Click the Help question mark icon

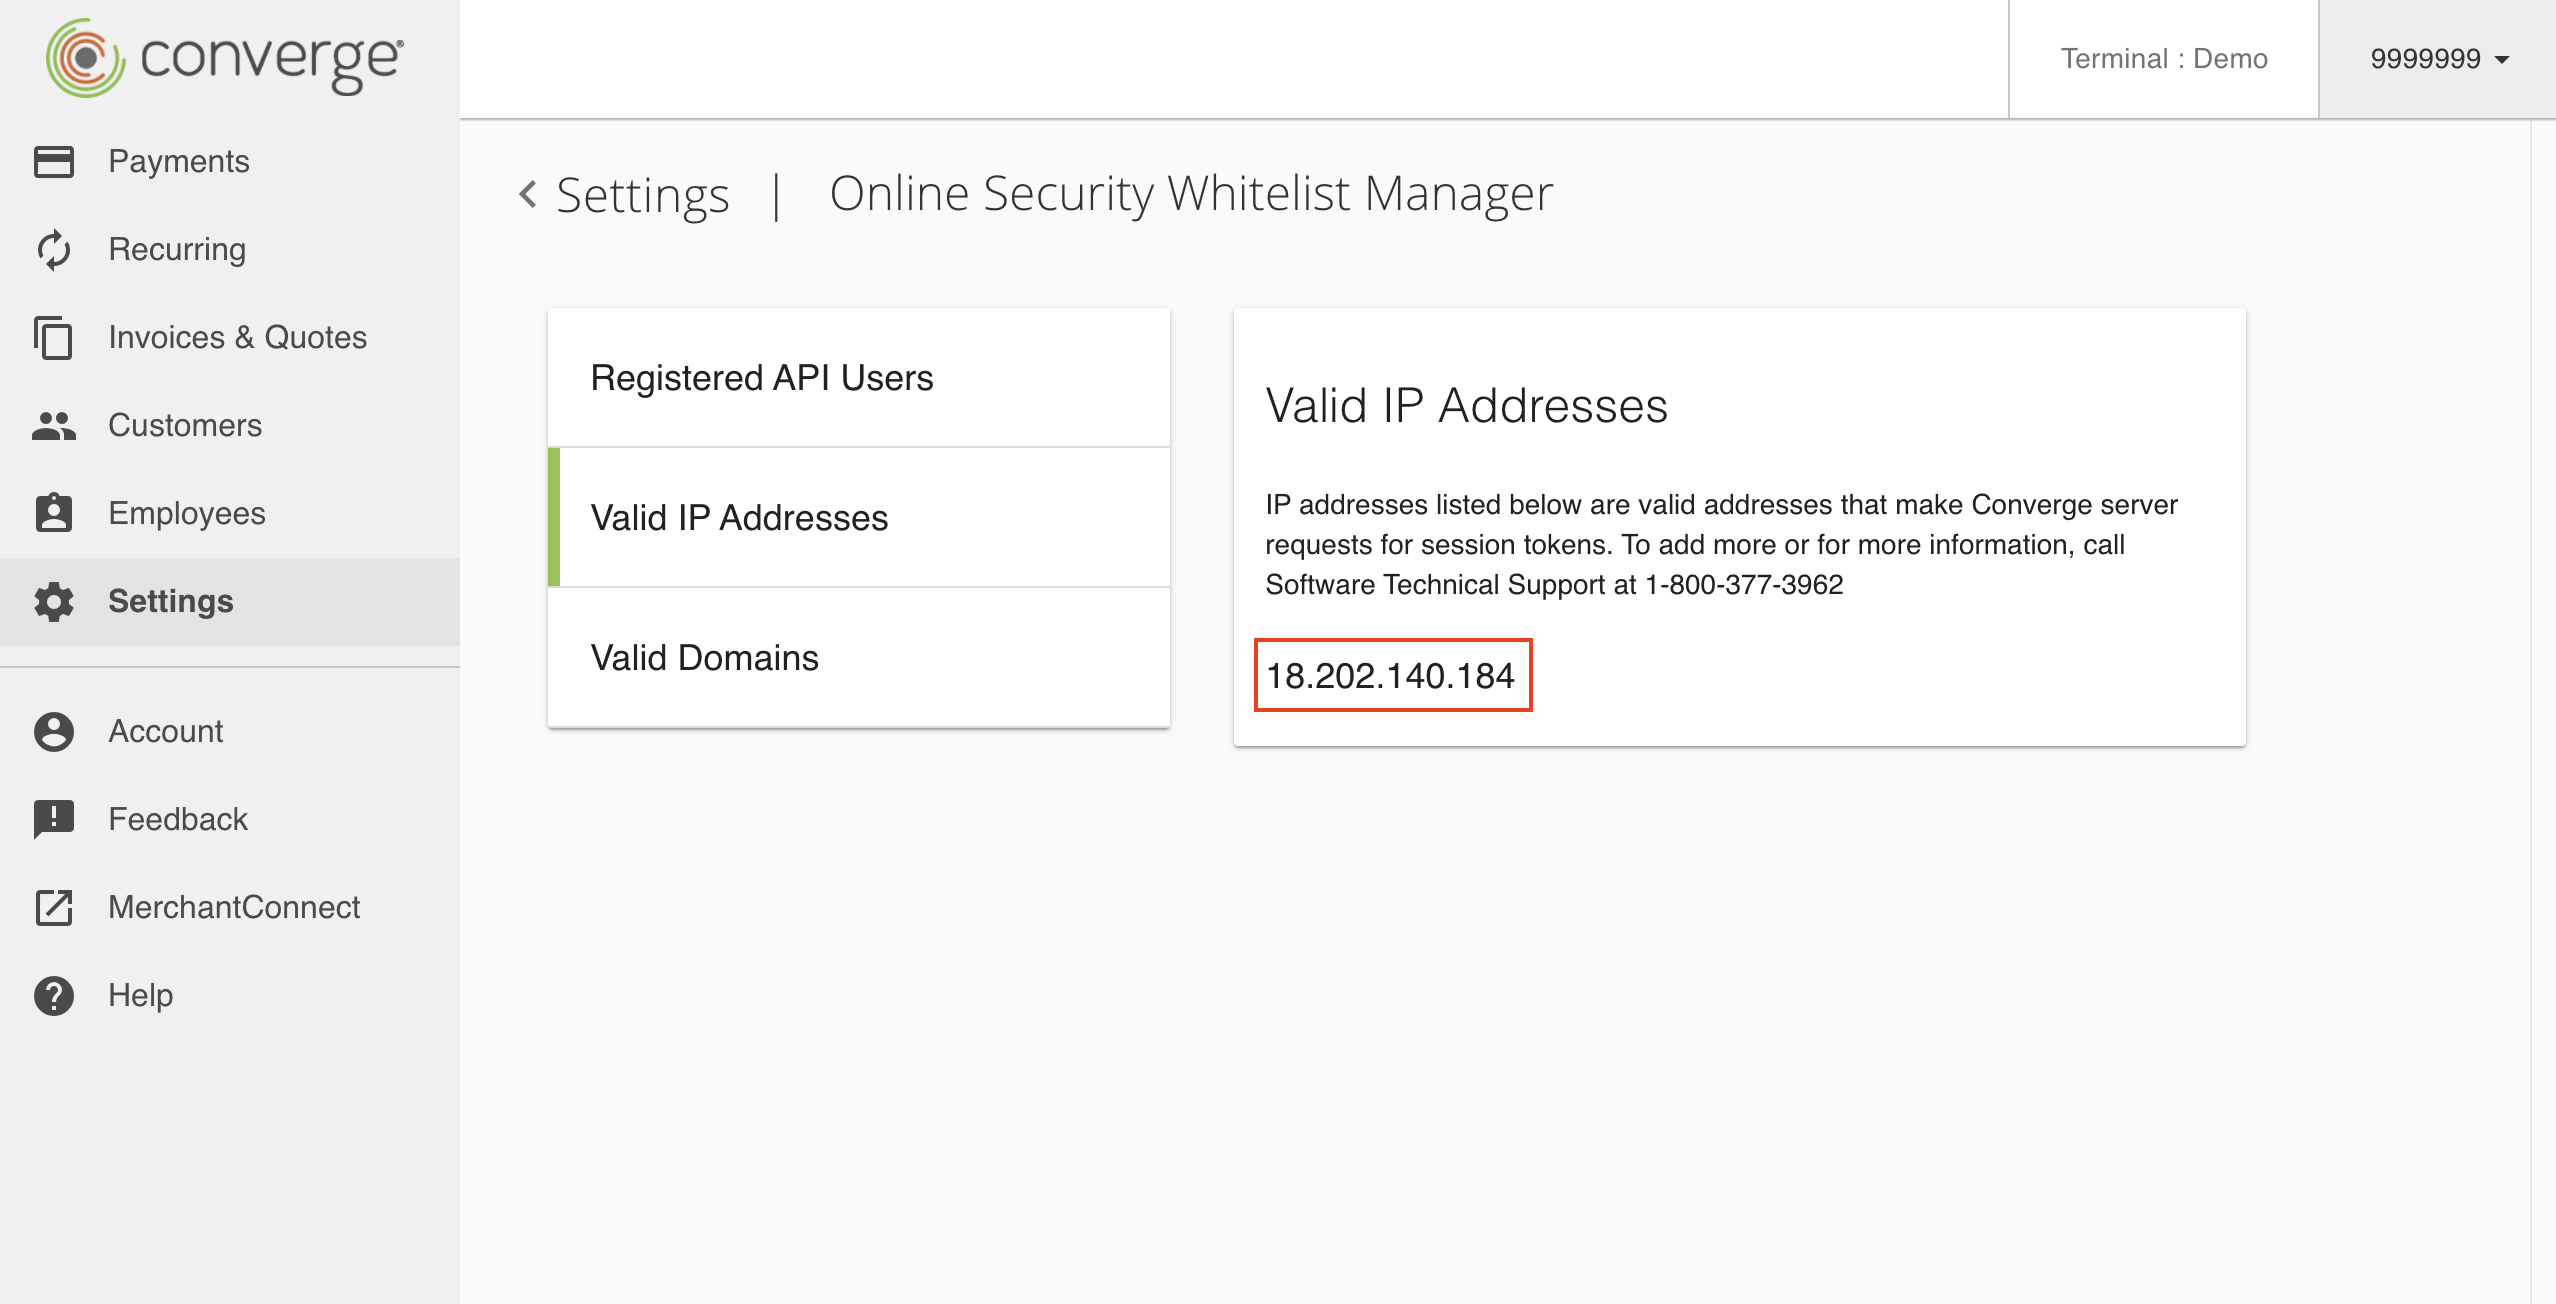pos(54,995)
